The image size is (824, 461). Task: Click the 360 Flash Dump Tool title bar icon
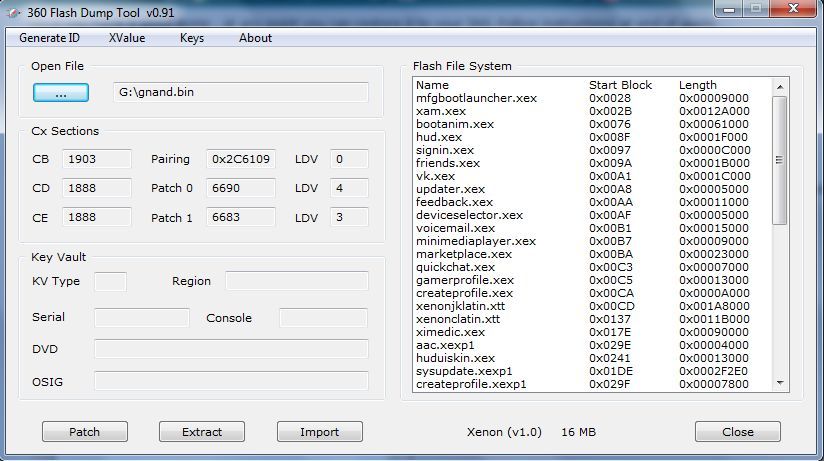pyautogui.click(x=13, y=13)
